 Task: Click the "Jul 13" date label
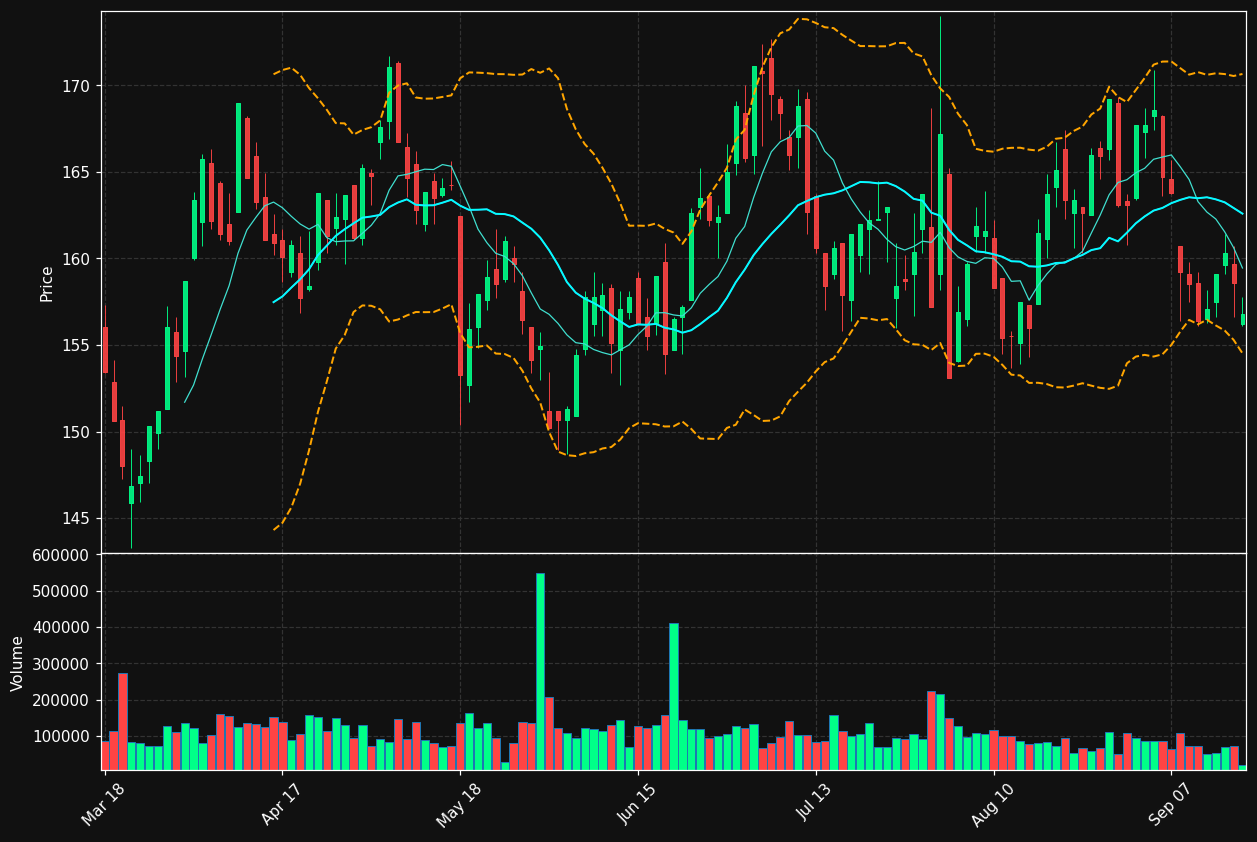coord(815,802)
